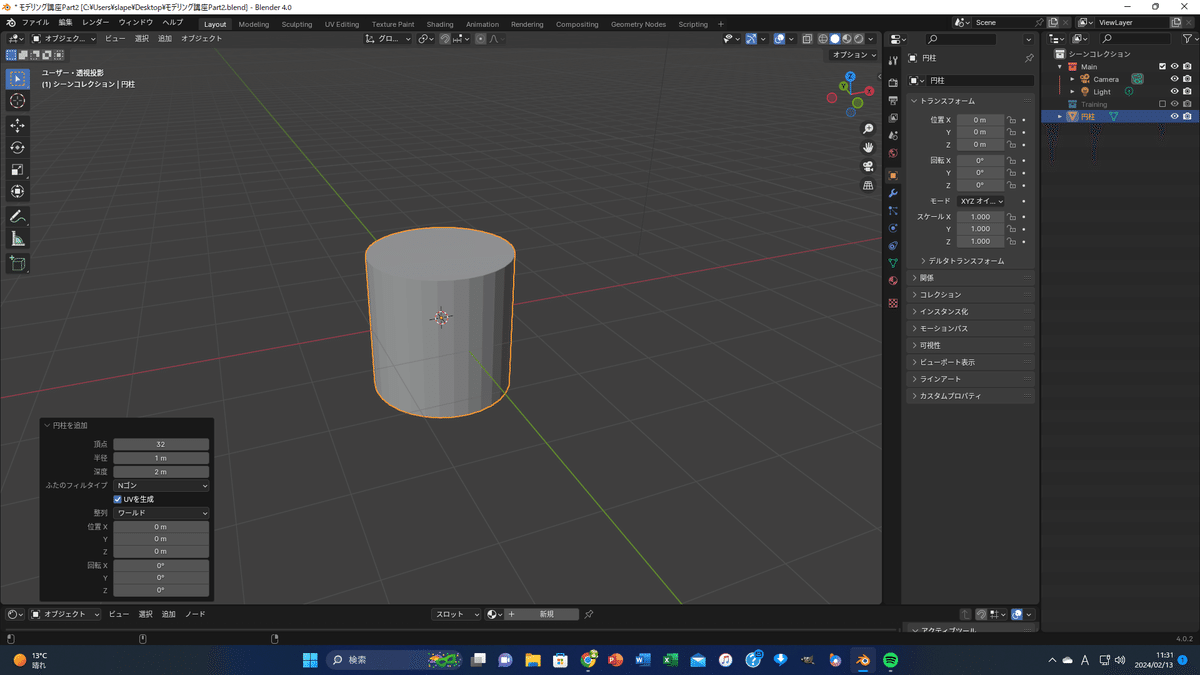This screenshot has height=675, width=1200.
Task: Choose the Move tool
Action: (x=18, y=126)
